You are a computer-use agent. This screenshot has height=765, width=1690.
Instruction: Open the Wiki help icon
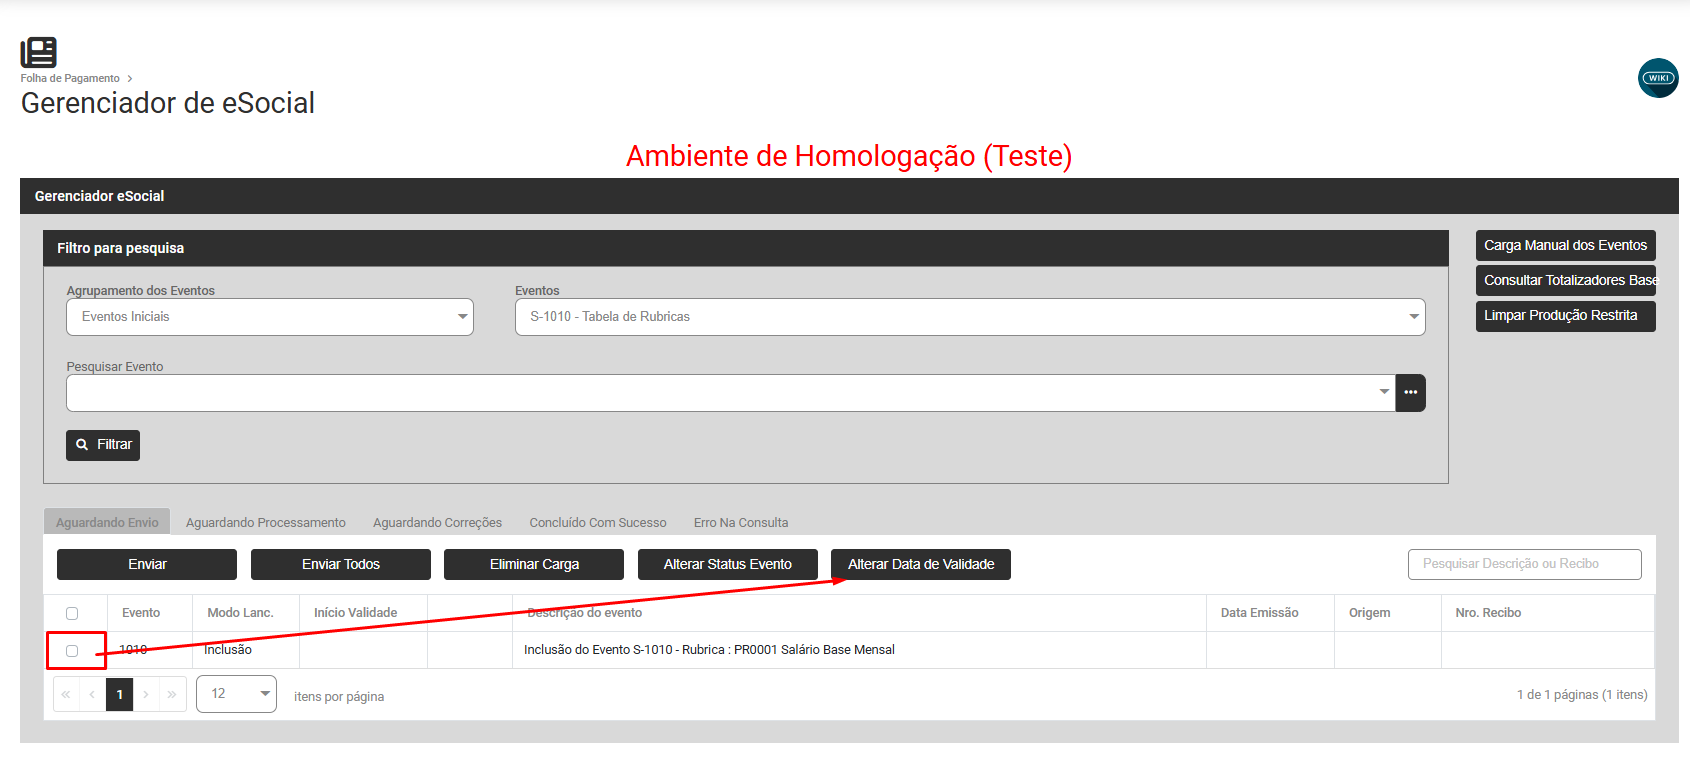click(x=1658, y=78)
